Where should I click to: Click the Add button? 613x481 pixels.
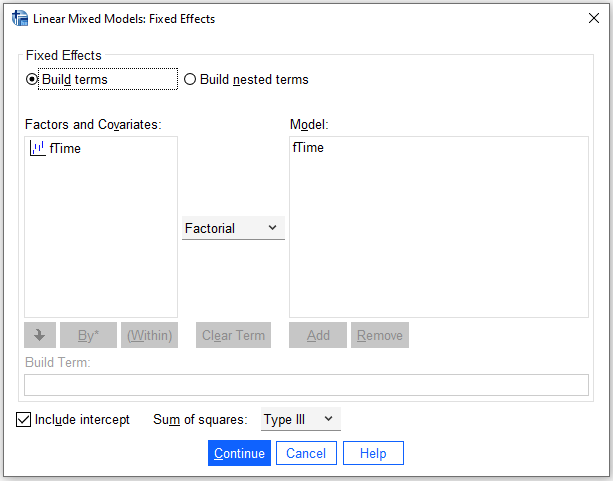point(318,335)
